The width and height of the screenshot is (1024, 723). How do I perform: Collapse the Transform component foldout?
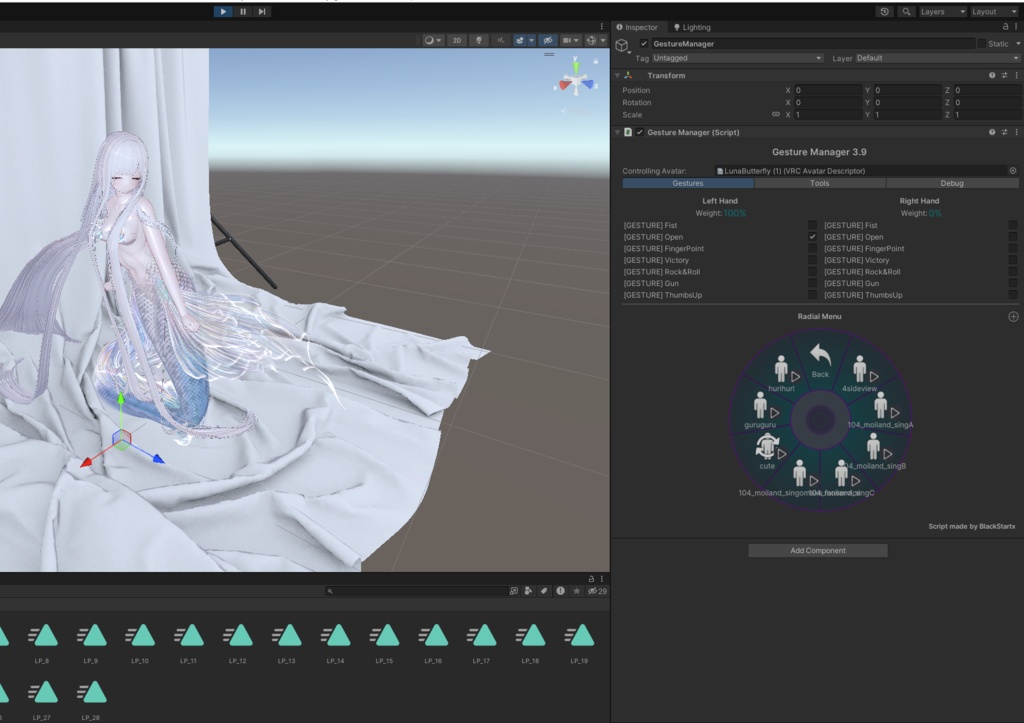[x=617, y=76]
